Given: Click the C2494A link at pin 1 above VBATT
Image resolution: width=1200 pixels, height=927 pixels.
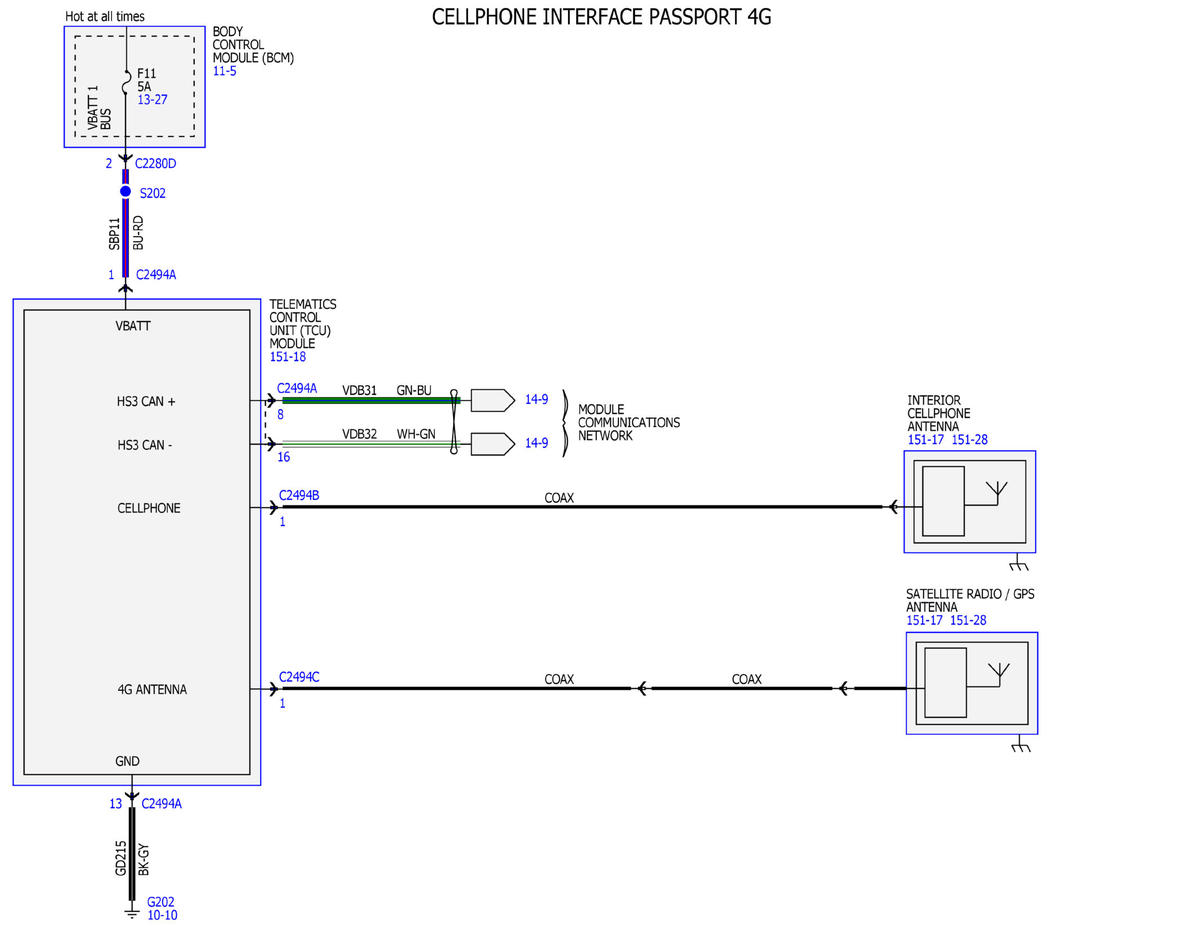Looking at the screenshot, I should click(155, 274).
